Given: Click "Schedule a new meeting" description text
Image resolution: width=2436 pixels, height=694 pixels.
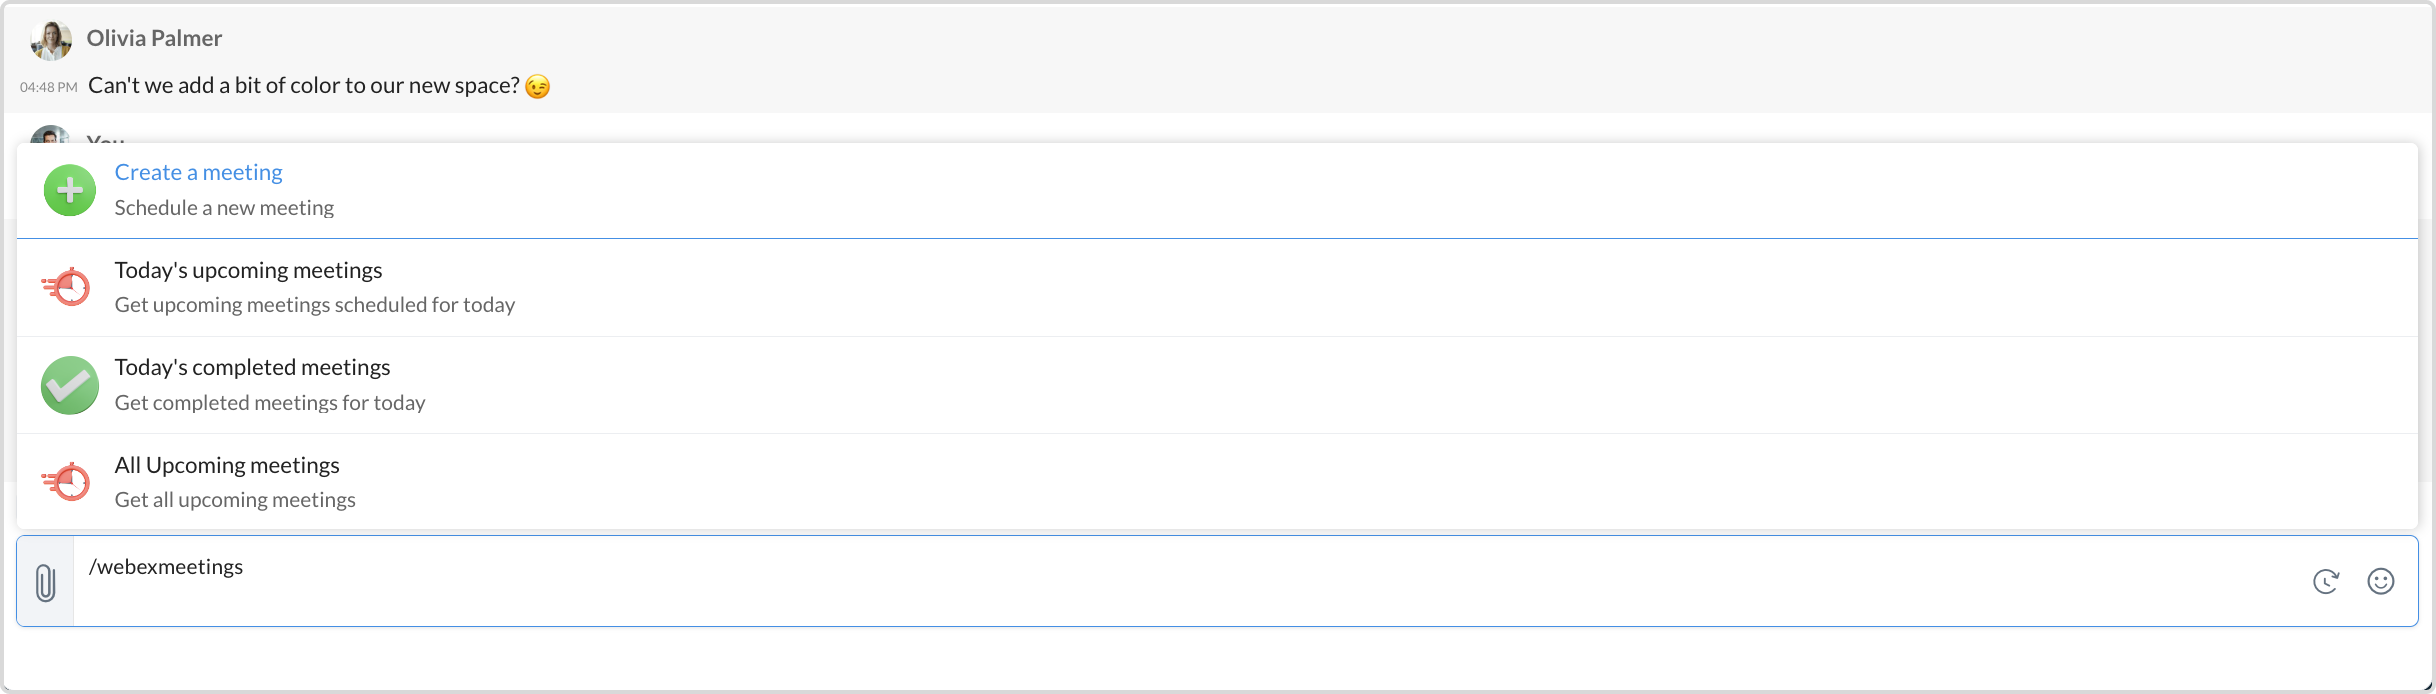Looking at the screenshot, I should coord(224,208).
